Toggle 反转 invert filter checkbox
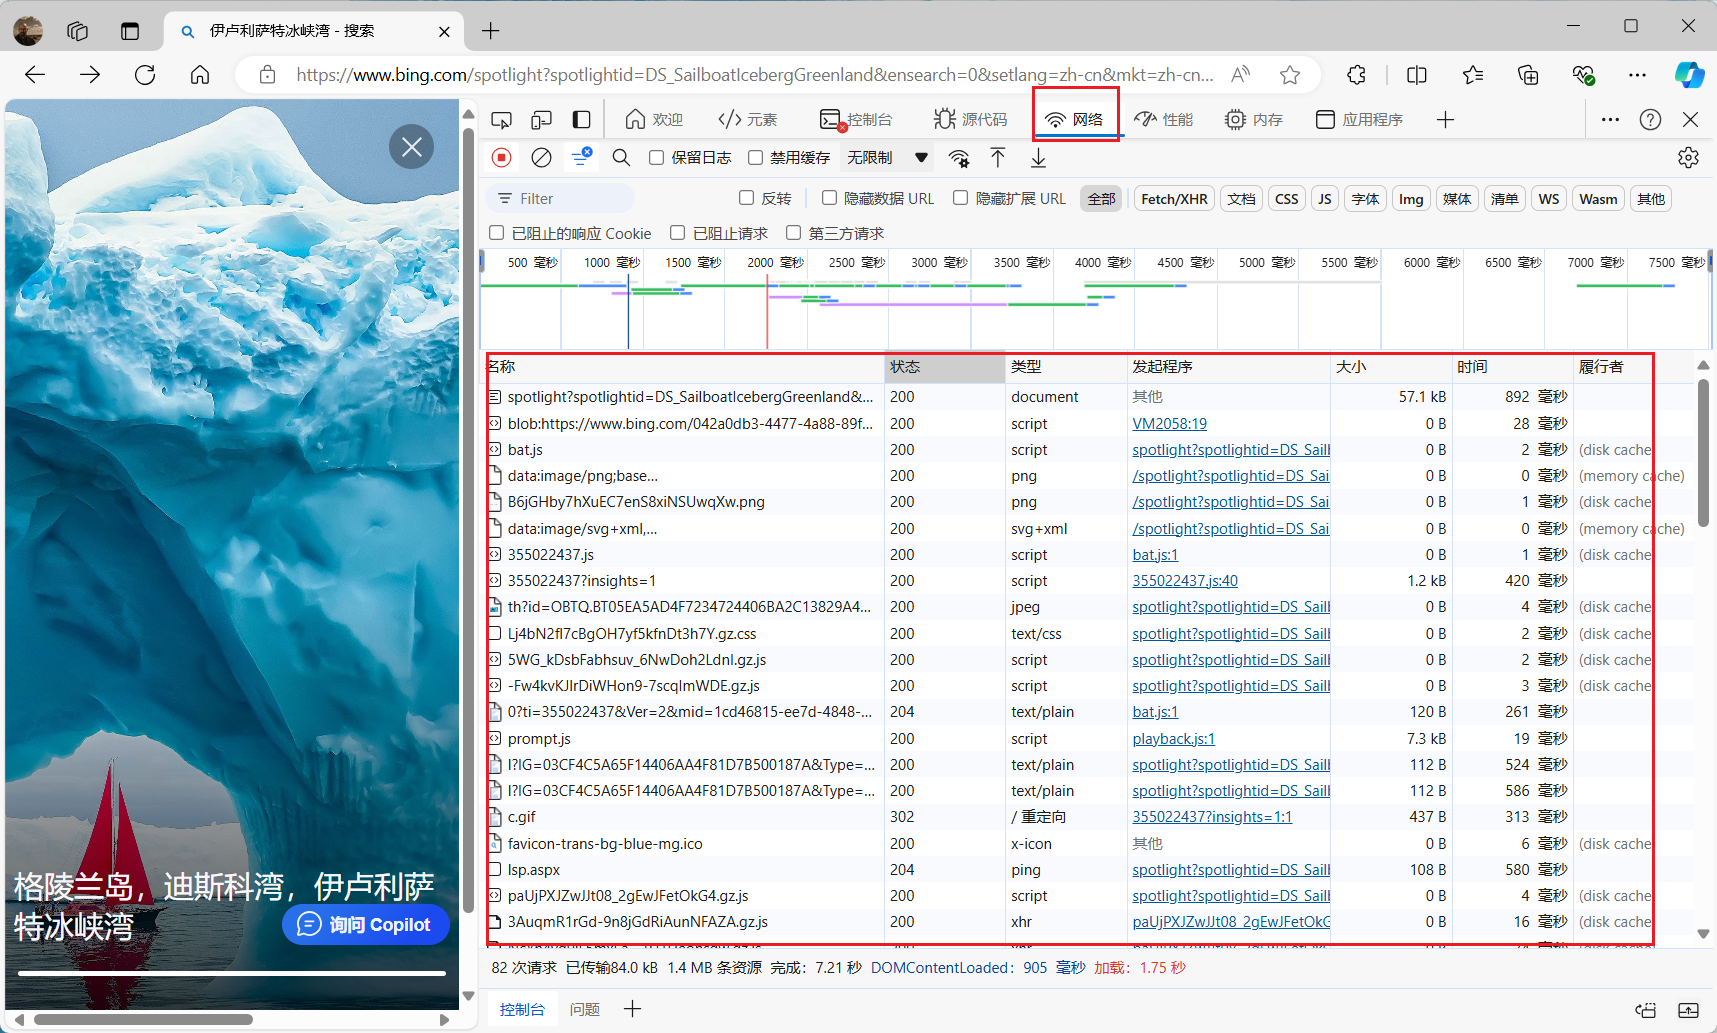Image resolution: width=1717 pixels, height=1033 pixels. 746,198
